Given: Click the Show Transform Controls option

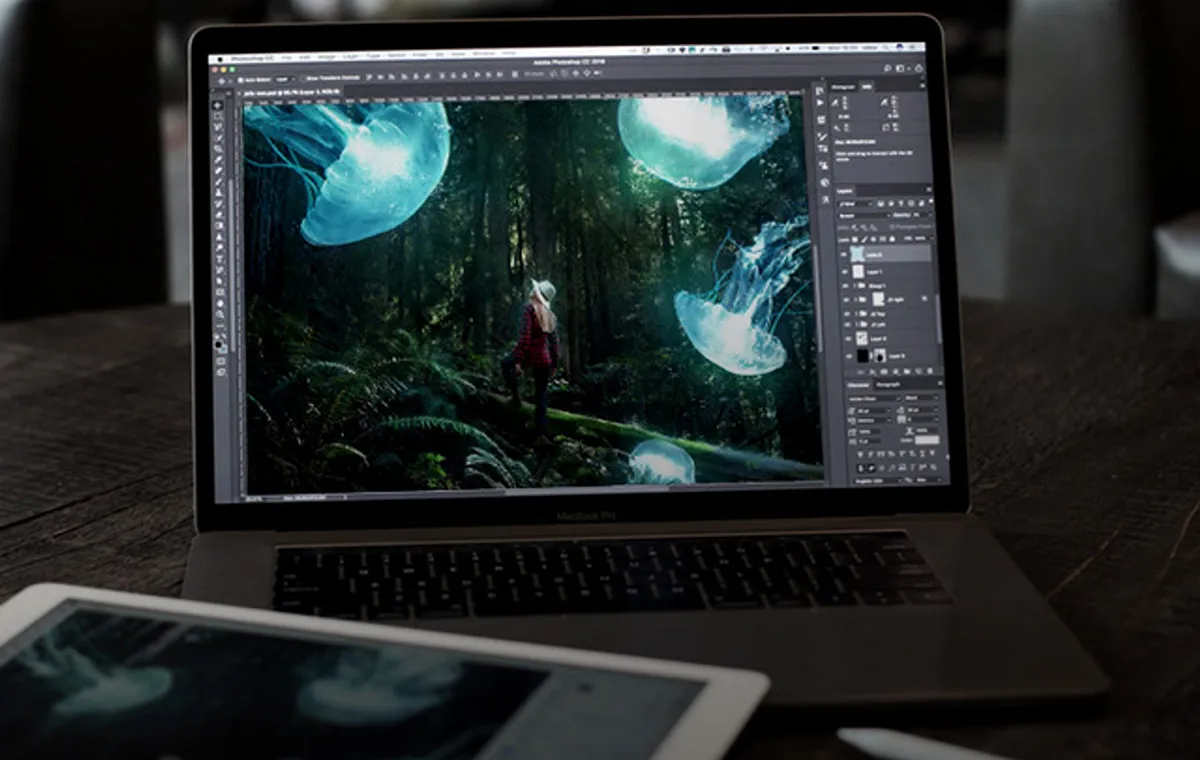Looking at the screenshot, I should [303, 77].
